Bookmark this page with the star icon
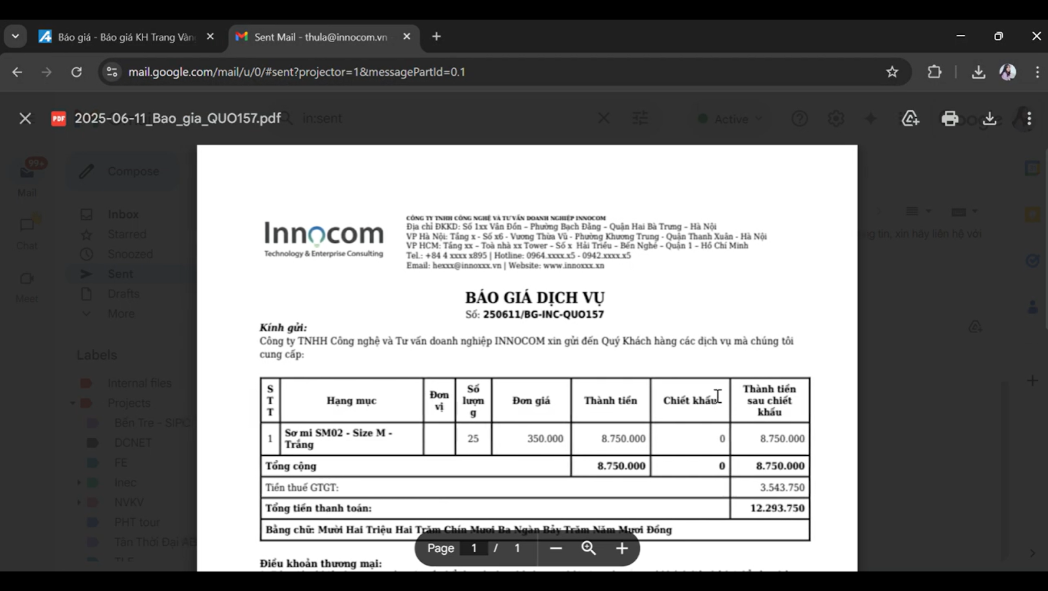1048x591 pixels. (890, 71)
